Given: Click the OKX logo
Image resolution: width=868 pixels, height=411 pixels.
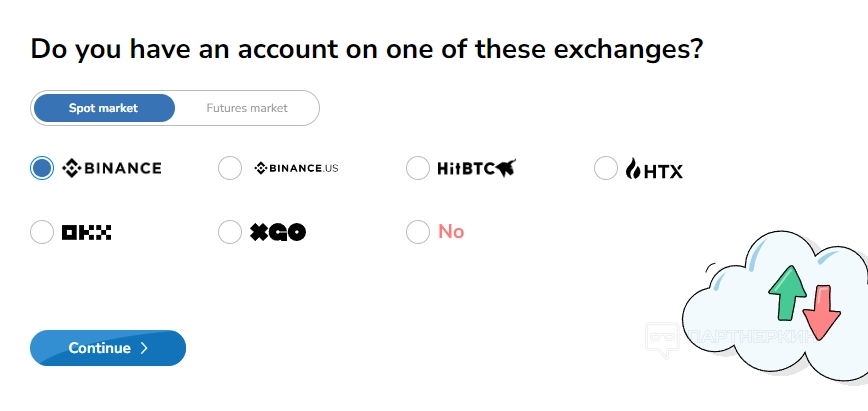Looking at the screenshot, I should pos(86,232).
